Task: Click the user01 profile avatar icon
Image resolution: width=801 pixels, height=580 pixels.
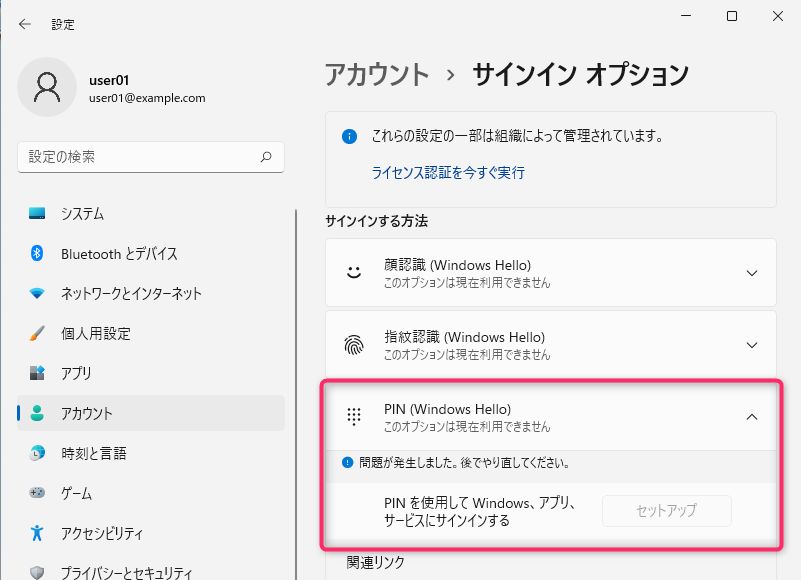Action: click(x=47, y=87)
